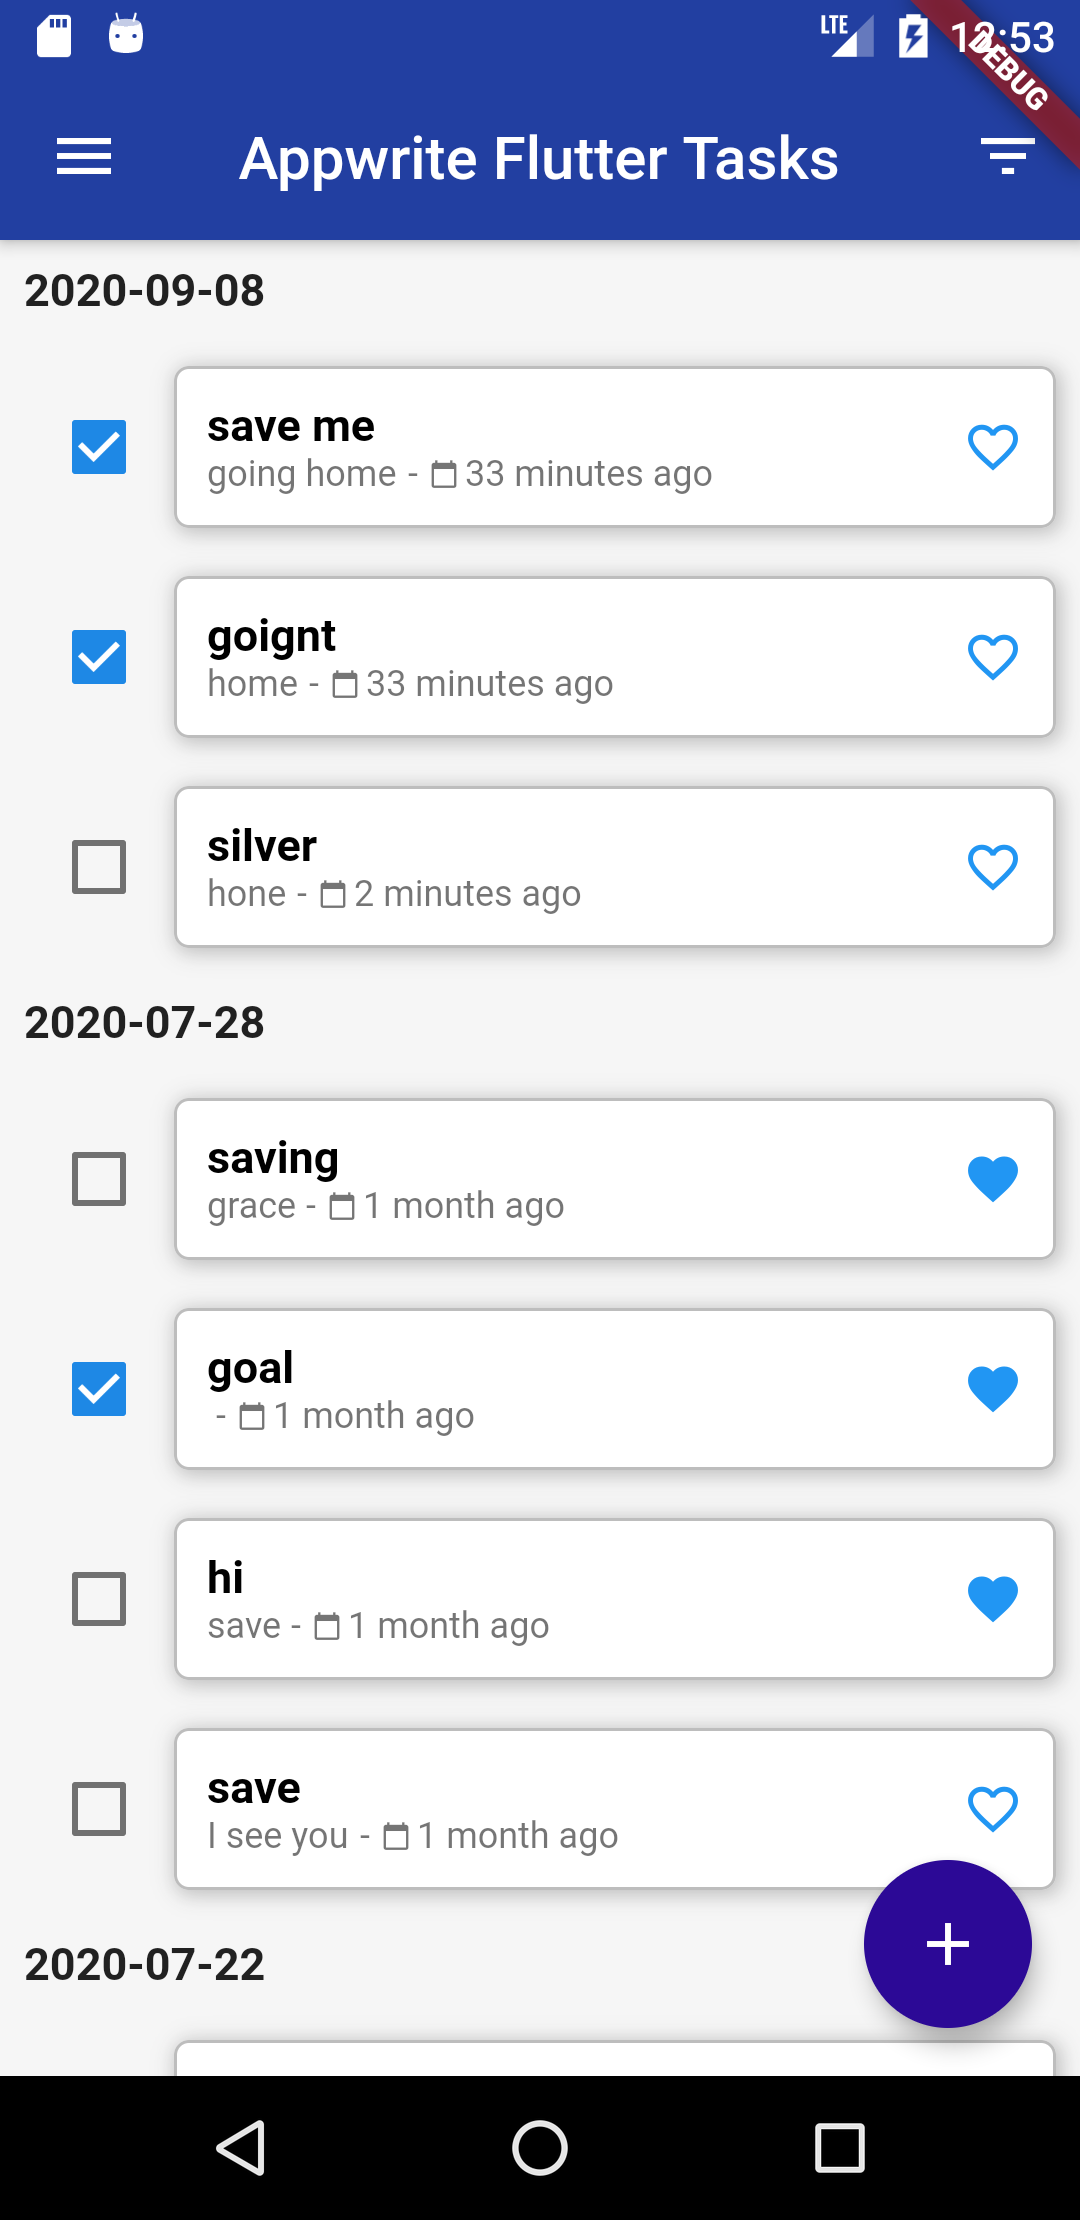The width and height of the screenshot is (1080, 2220).
Task: Add a new task with plus button
Action: (948, 1944)
